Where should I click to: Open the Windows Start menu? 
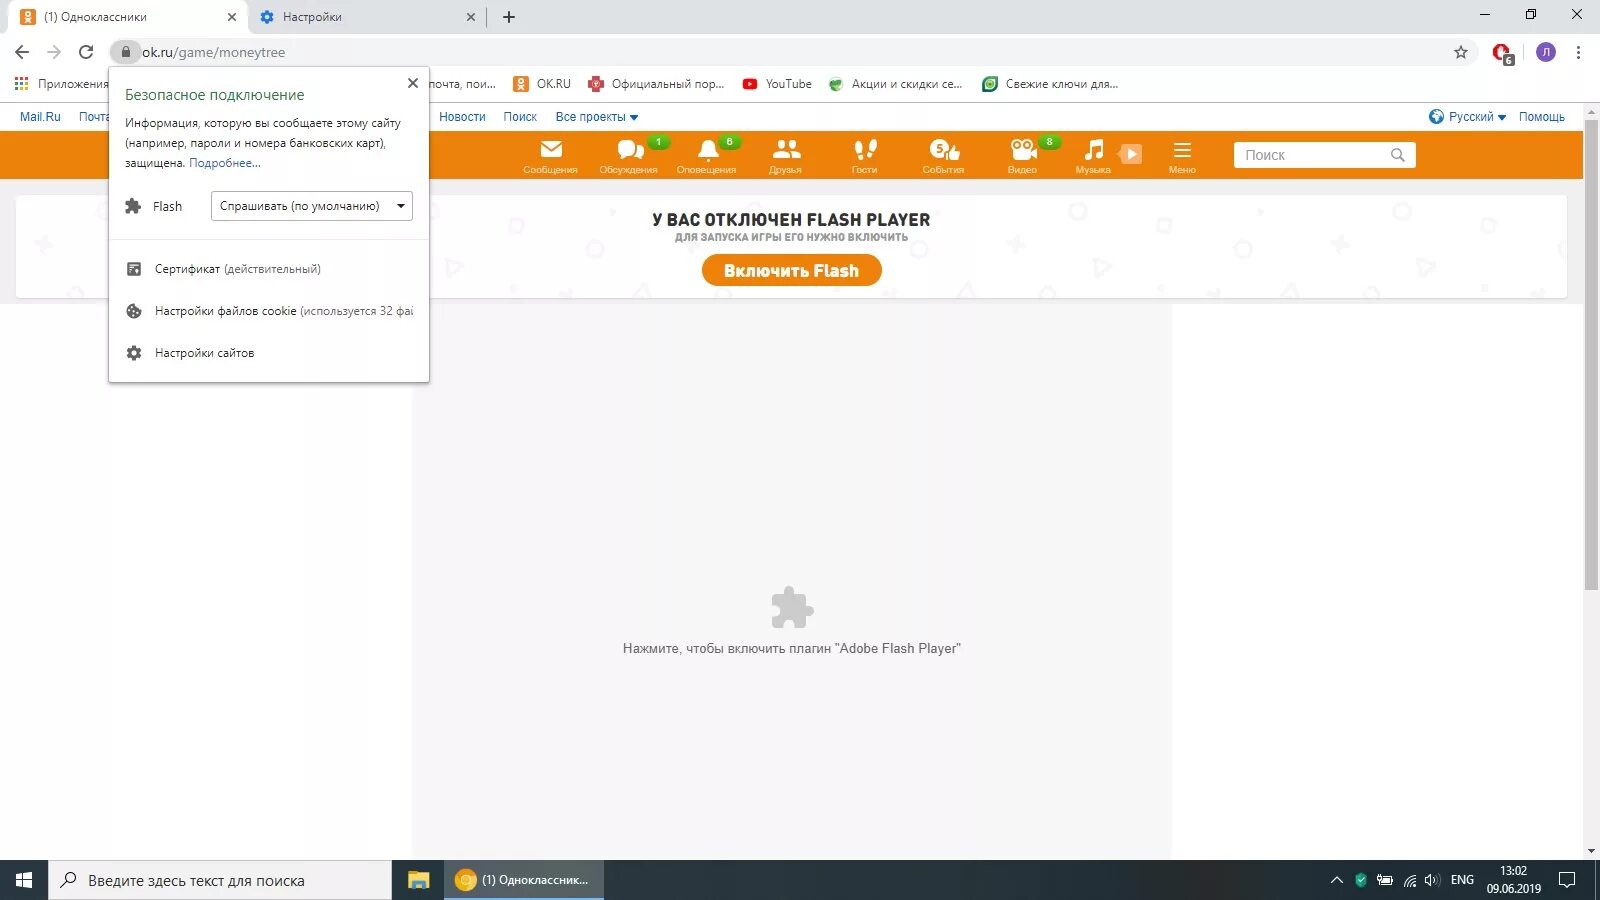coord(24,880)
